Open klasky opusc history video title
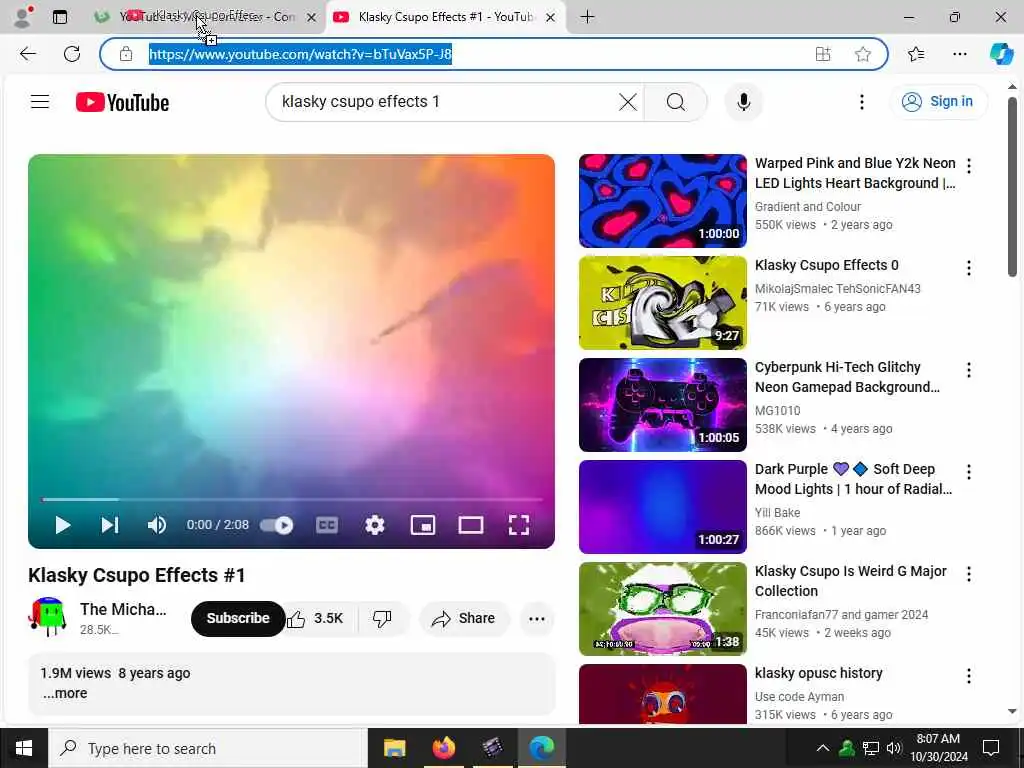 (818, 673)
